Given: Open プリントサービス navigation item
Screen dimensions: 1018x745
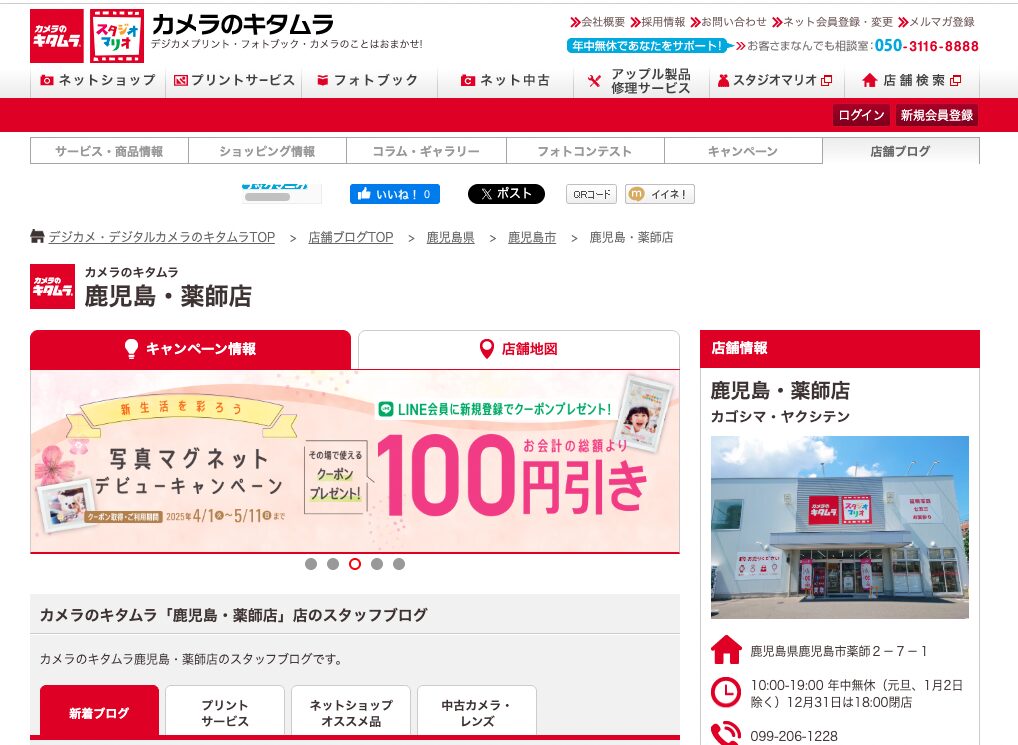Looking at the screenshot, I should [x=234, y=80].
